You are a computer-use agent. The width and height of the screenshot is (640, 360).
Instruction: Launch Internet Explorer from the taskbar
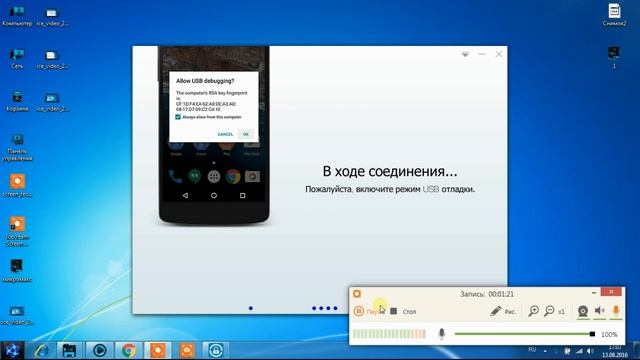coord(42,350)
